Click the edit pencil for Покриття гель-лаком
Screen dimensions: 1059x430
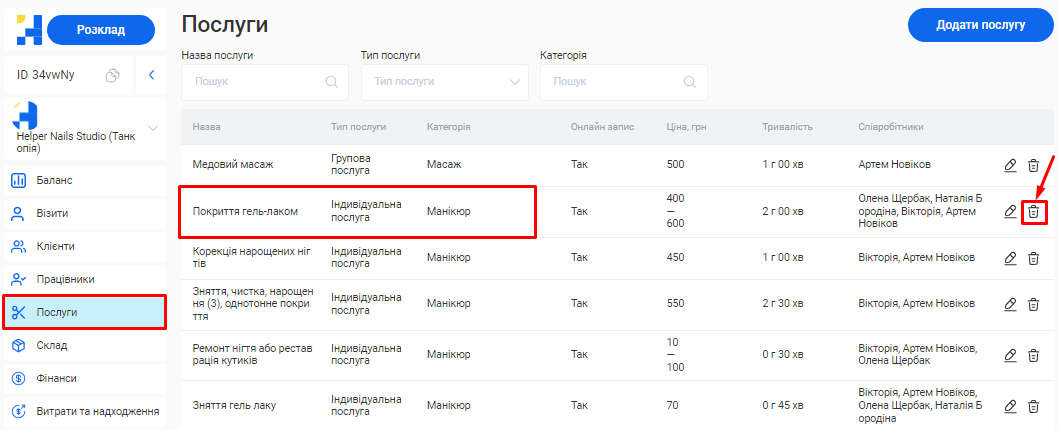[x=1010, y=212]
